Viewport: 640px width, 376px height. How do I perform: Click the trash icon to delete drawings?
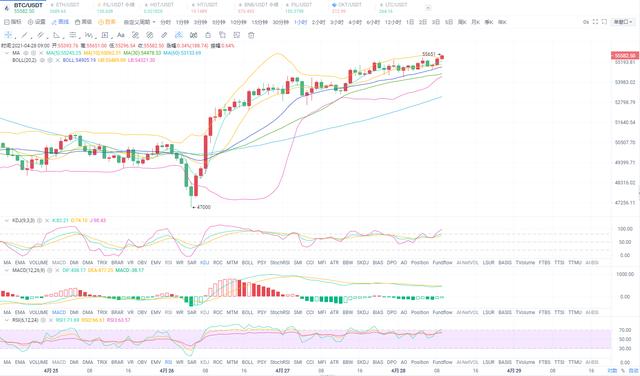(x=251, y=35)
